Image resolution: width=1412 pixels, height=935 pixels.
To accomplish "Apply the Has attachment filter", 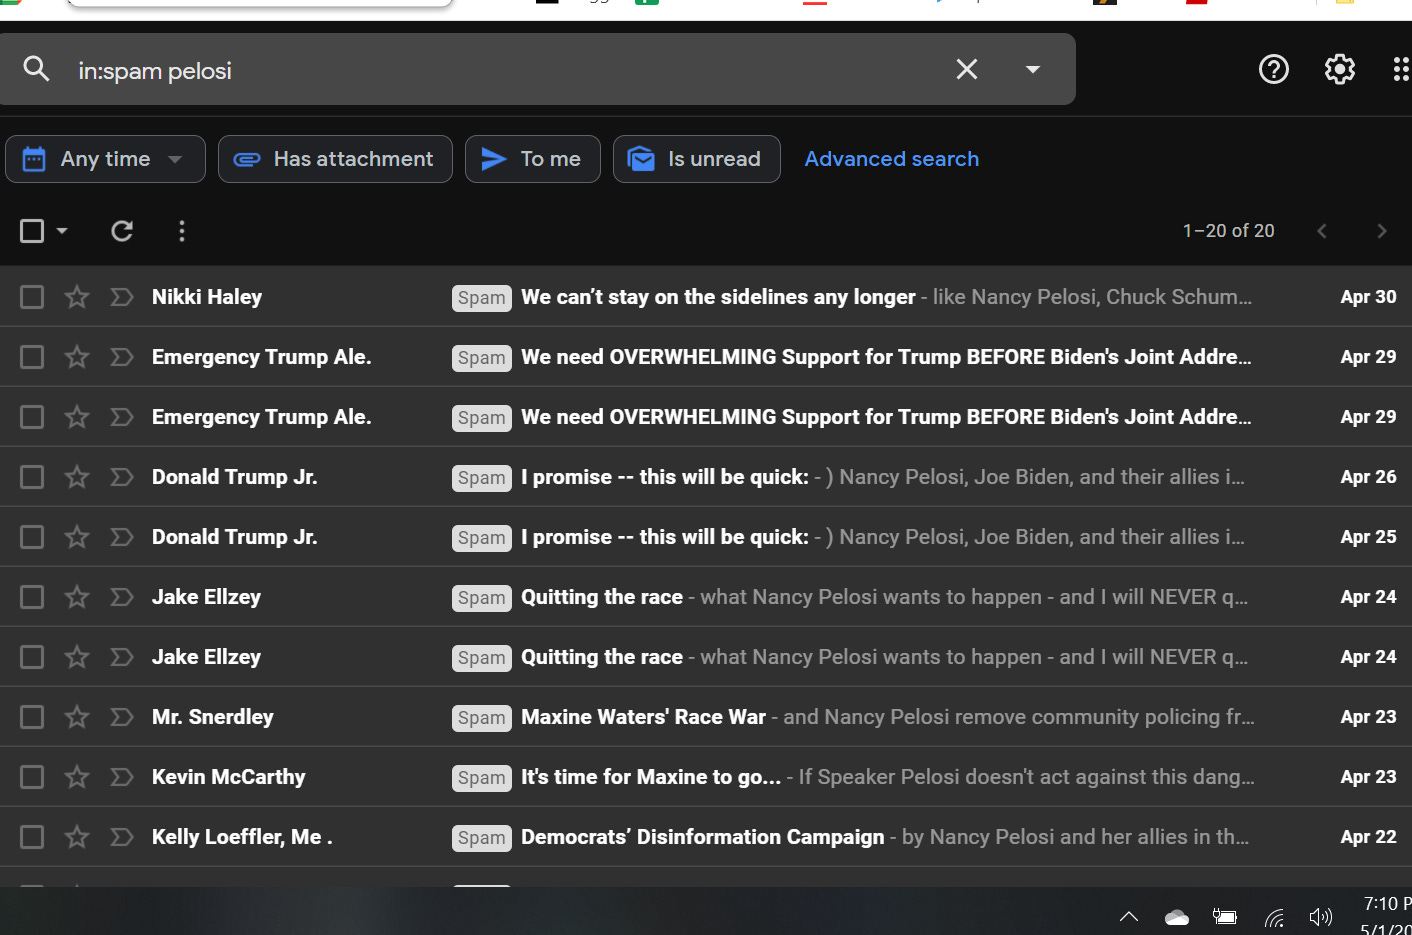I will pos(335,159).
